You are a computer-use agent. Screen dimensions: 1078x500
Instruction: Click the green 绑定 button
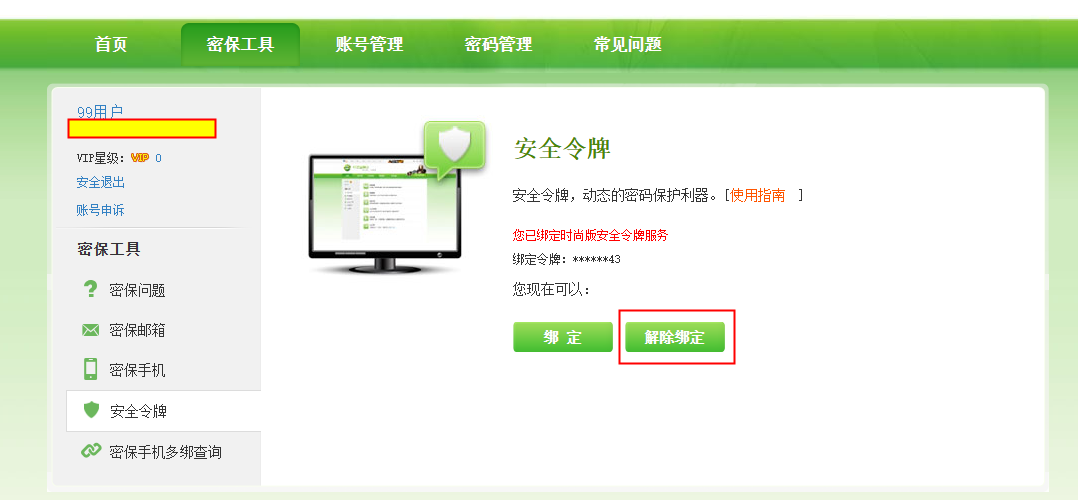(x=562, y=337)
